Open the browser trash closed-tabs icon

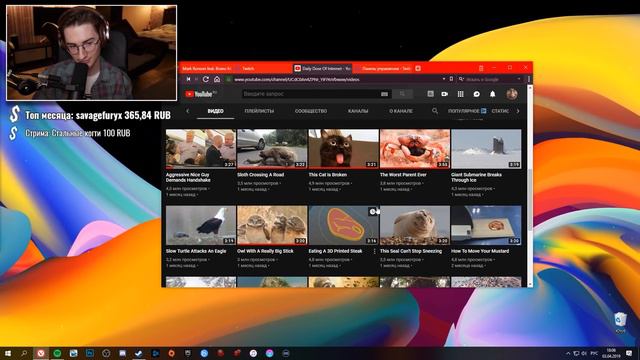481,68
